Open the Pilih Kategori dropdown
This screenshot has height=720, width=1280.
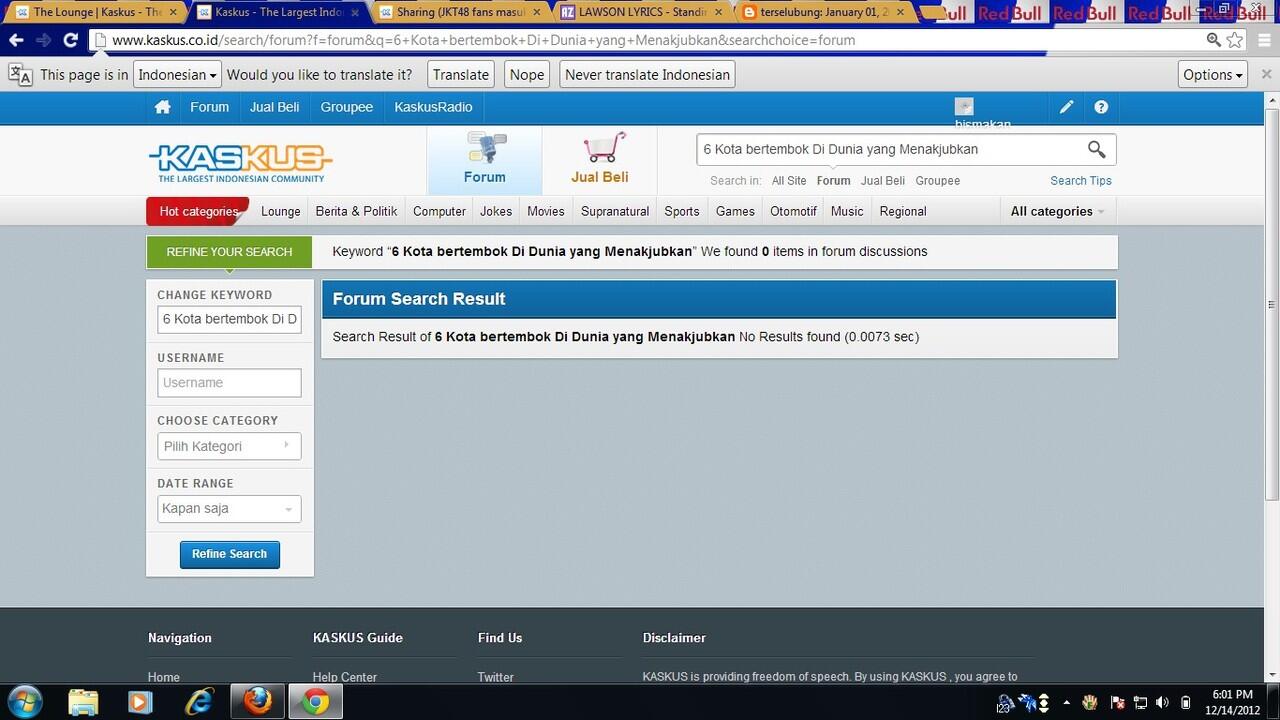point(229,446)
